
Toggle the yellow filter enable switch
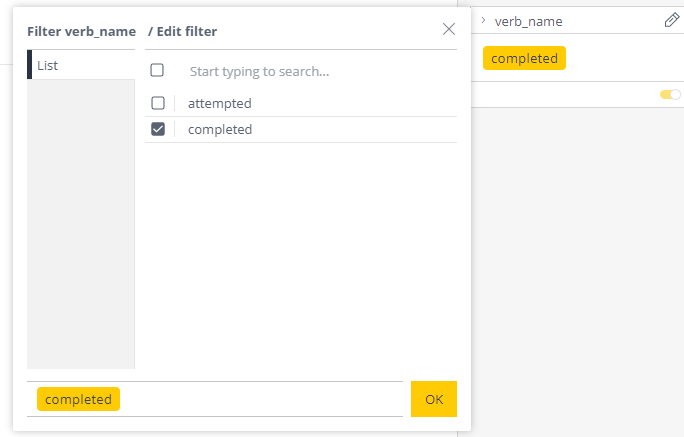pos(670,94)
